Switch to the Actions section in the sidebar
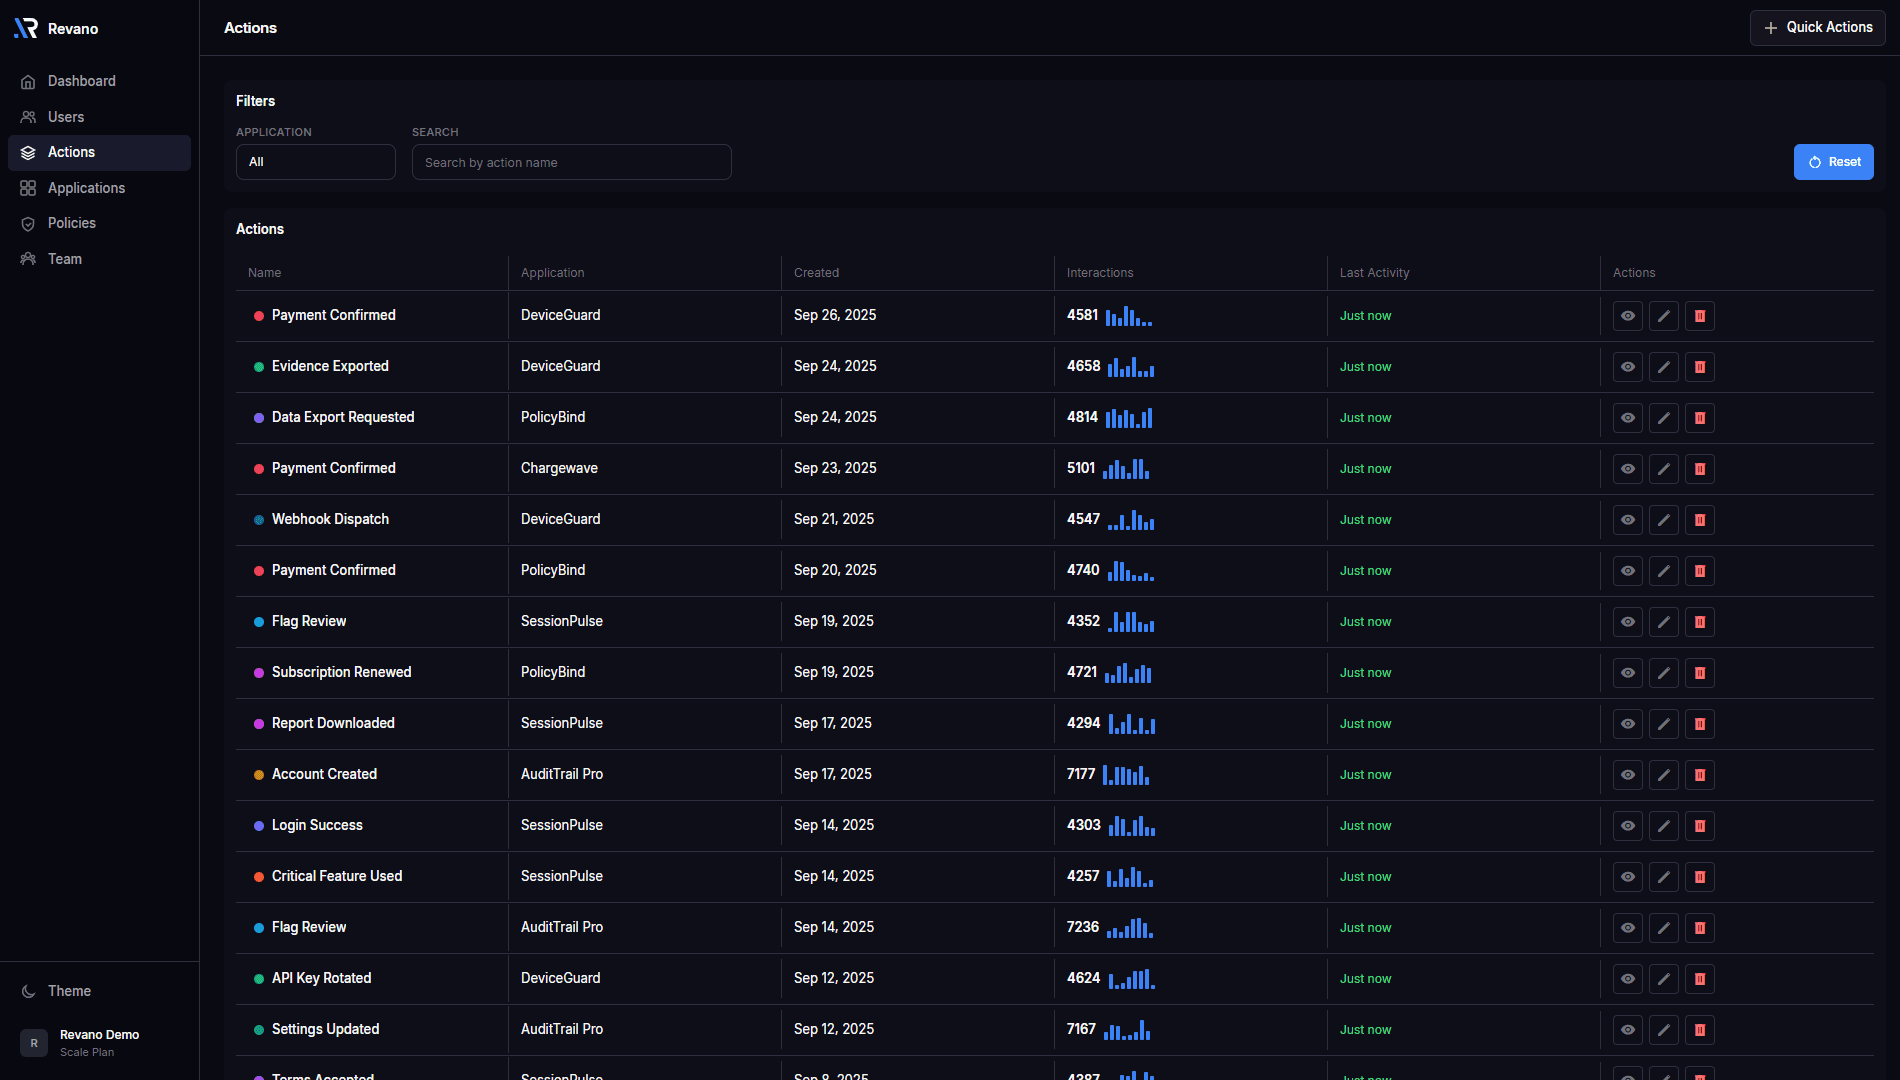 pos(71,152)
